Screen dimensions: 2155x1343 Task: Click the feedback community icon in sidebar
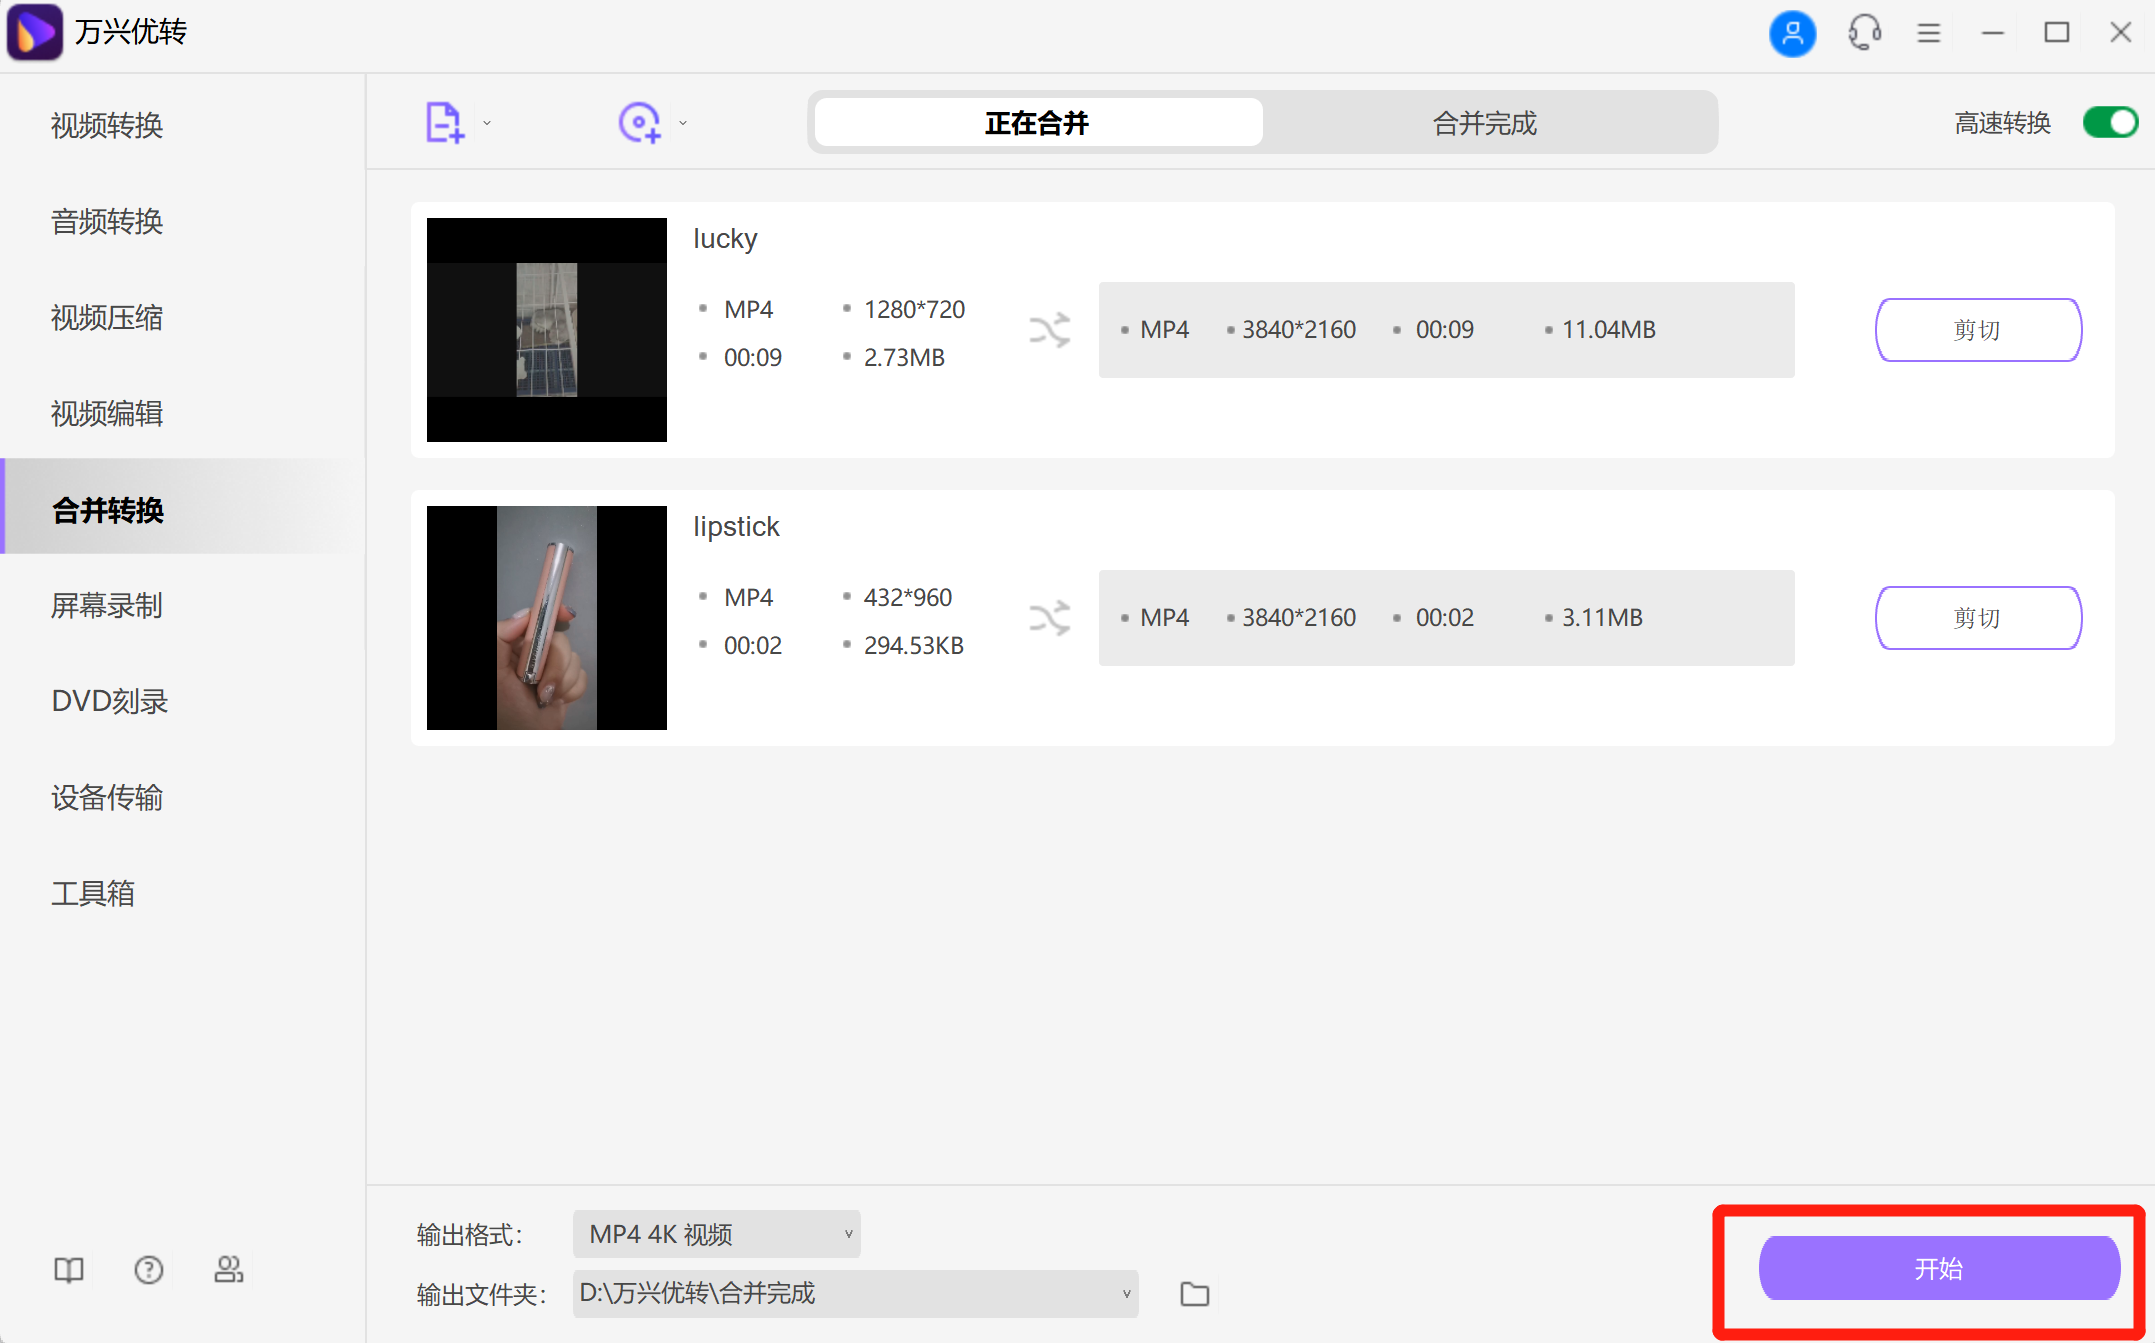pos(229,1270)
